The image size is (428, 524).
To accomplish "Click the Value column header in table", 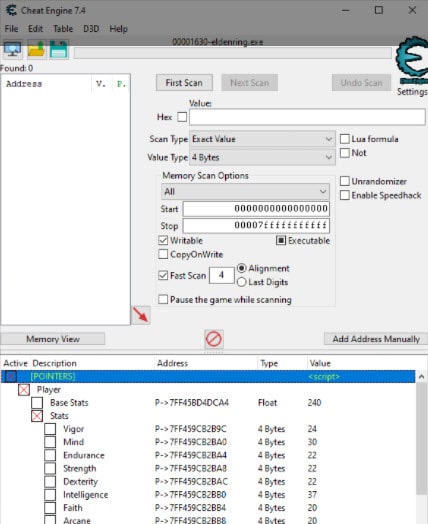I will 320,363.
